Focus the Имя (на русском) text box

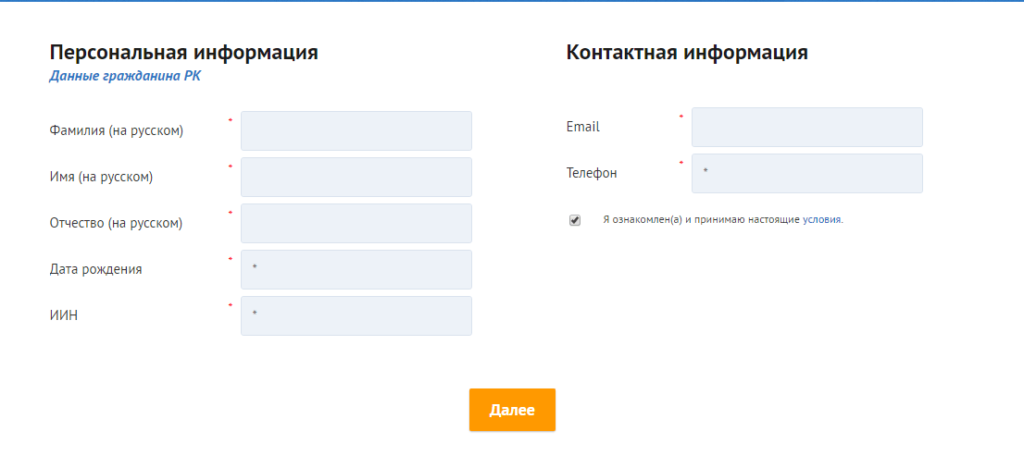356,177
